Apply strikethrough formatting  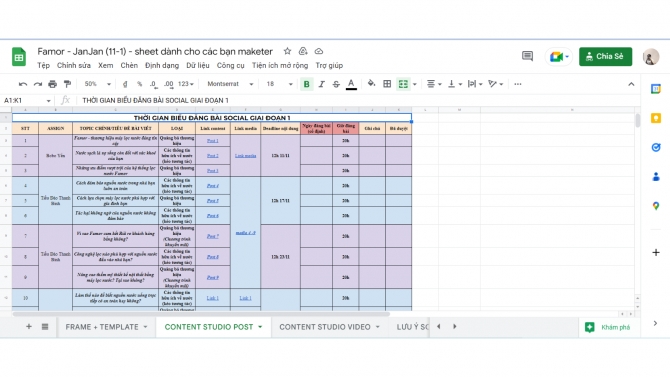pyautogui.click(x=336, y=84)
